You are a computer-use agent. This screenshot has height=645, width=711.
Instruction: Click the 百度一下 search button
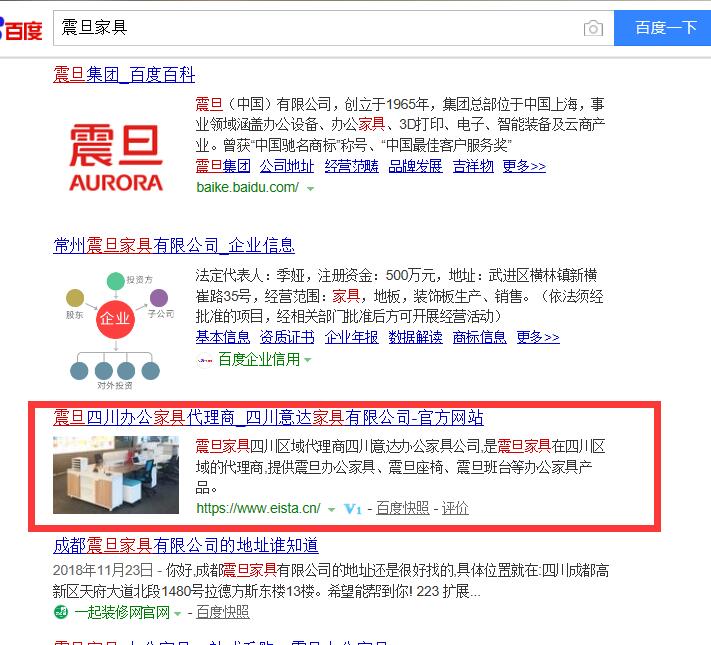click(662, 28)
